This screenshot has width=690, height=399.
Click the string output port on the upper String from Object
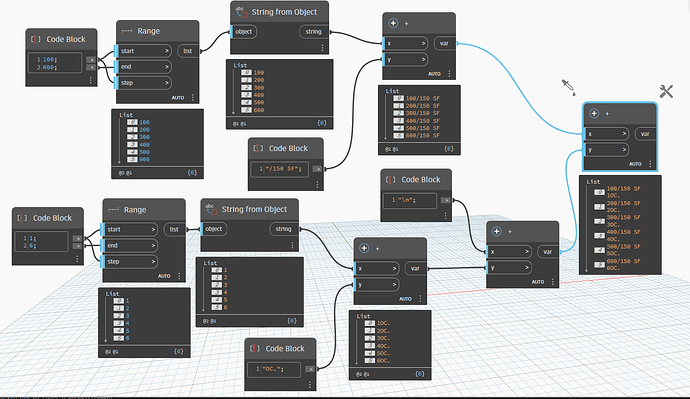(x=313, y=32)
